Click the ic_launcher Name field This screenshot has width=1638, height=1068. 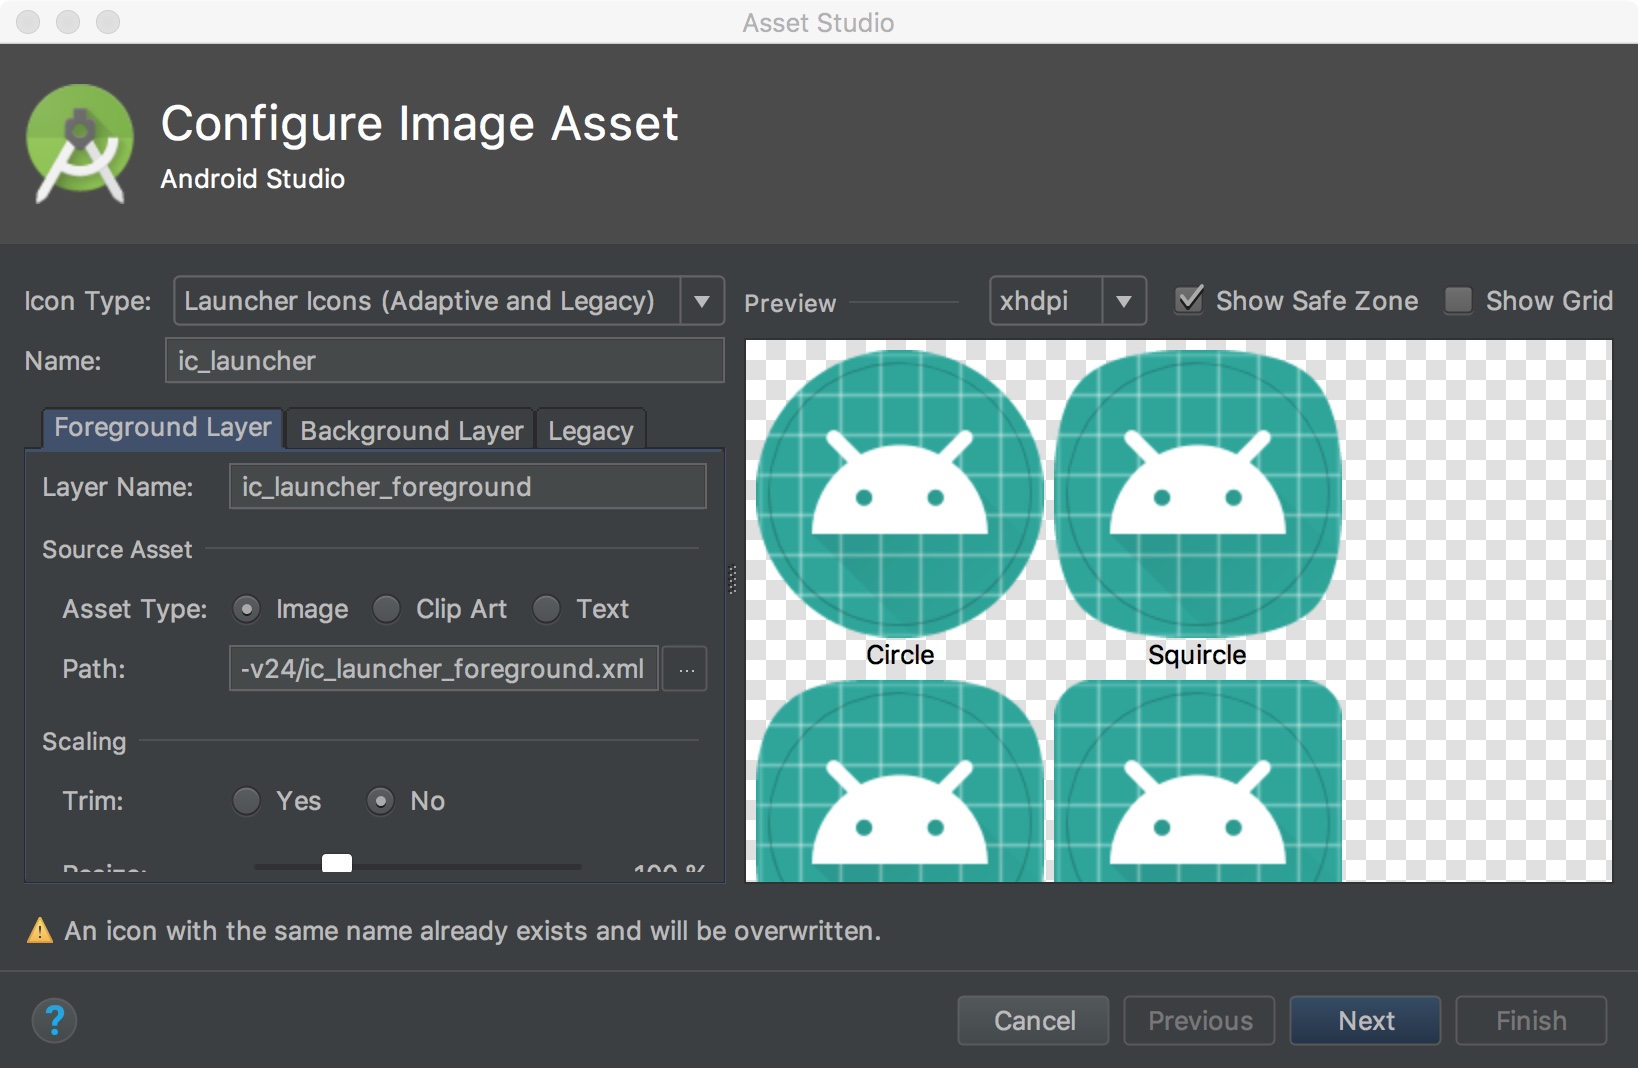pos(444,360)
